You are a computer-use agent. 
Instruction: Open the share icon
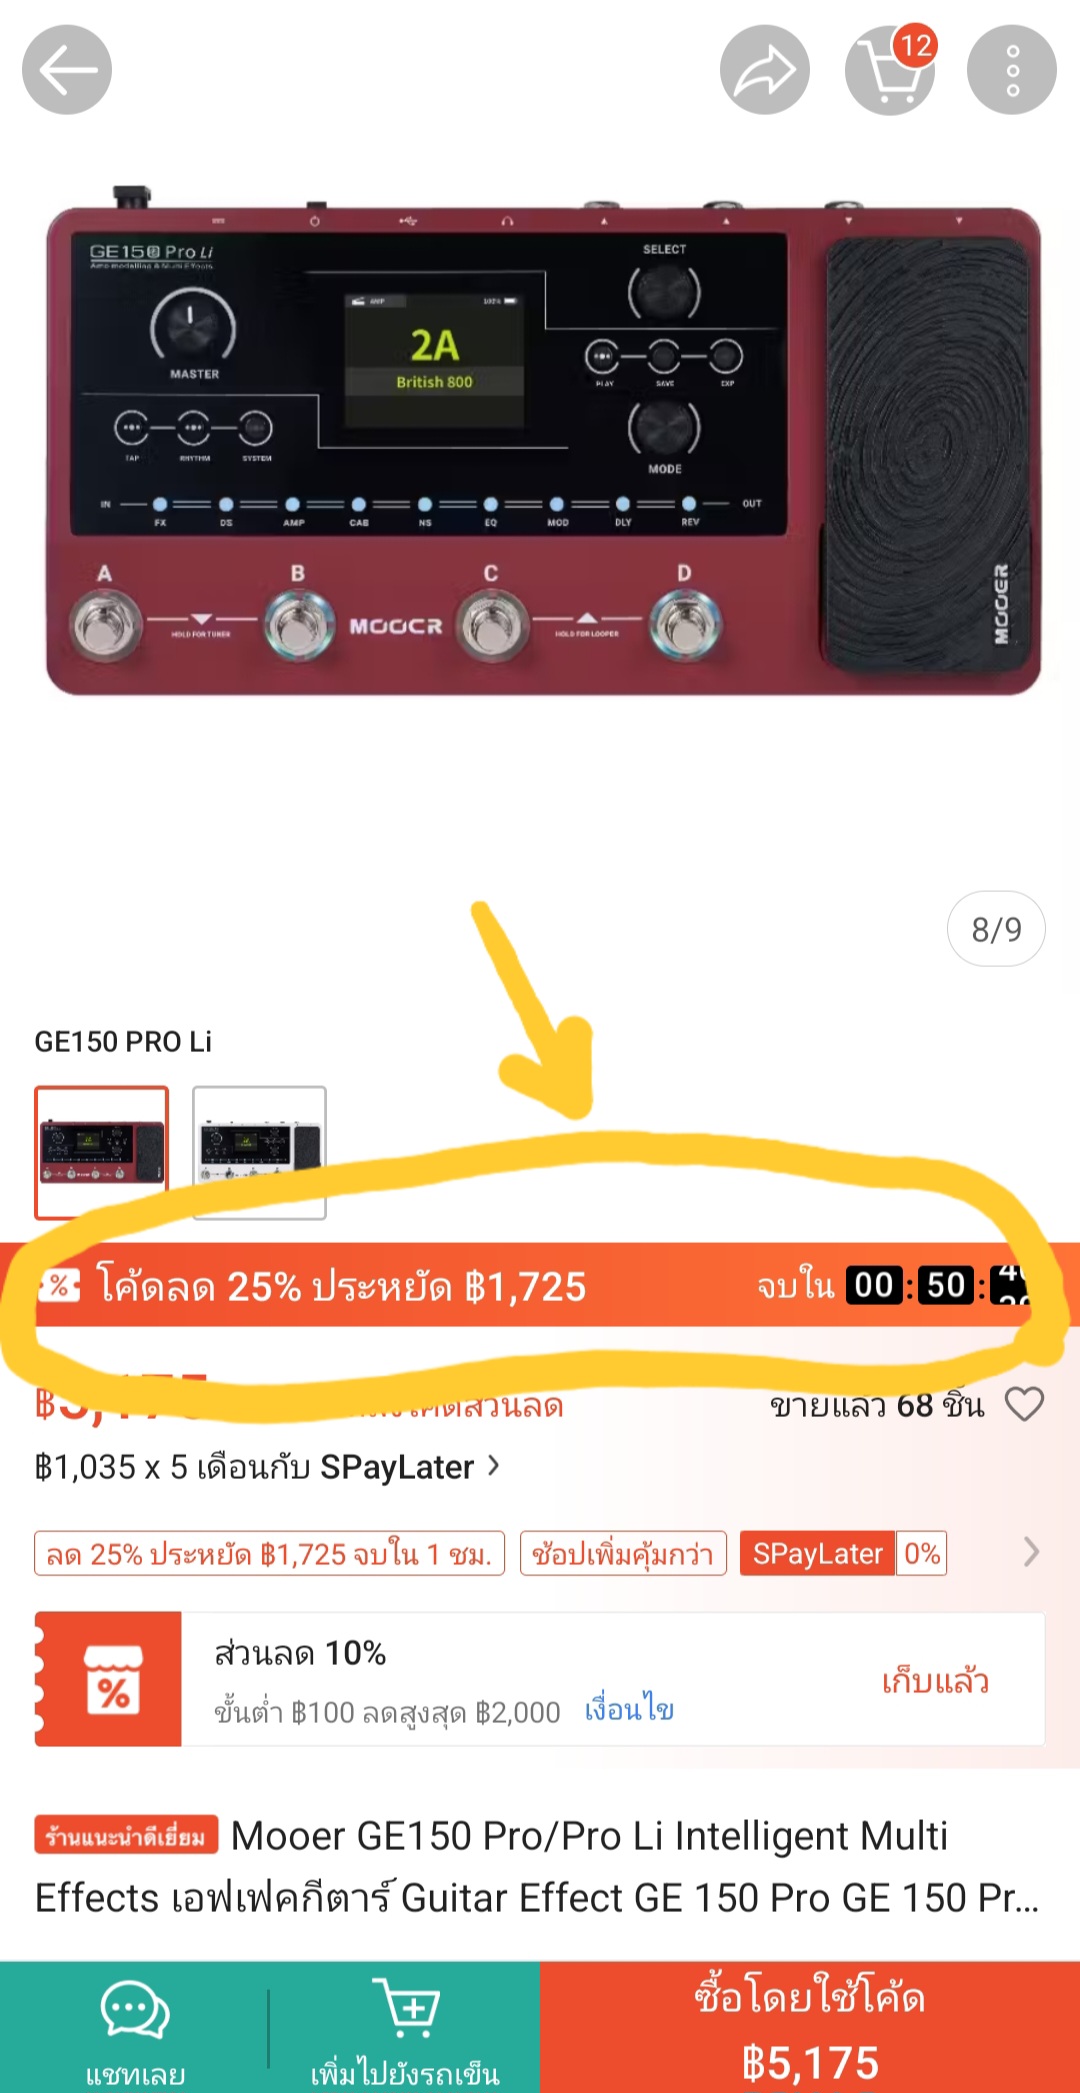tap(765, 70)
